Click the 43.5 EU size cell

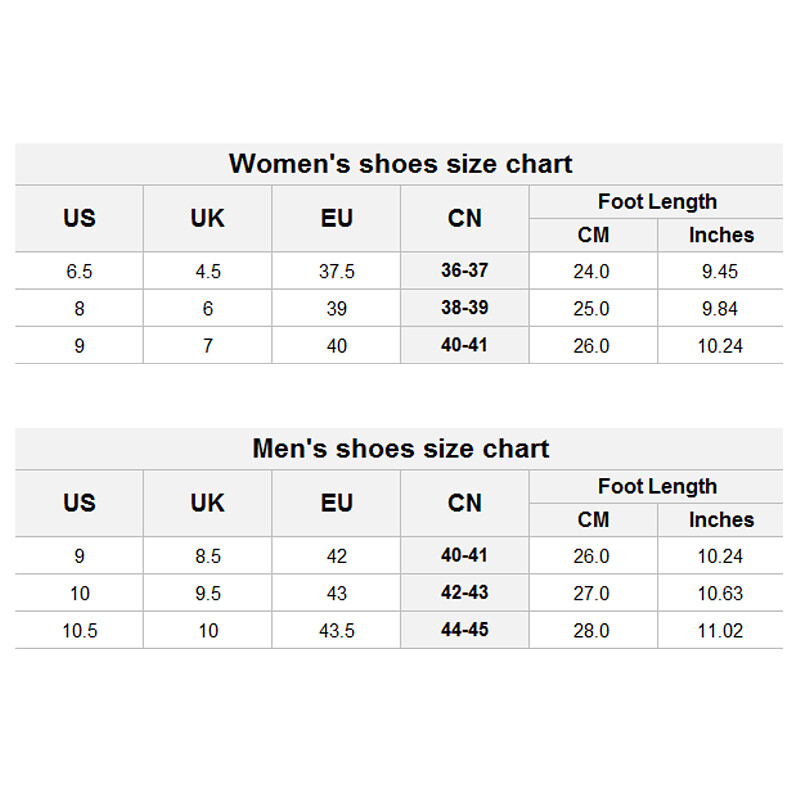(336, 631)
